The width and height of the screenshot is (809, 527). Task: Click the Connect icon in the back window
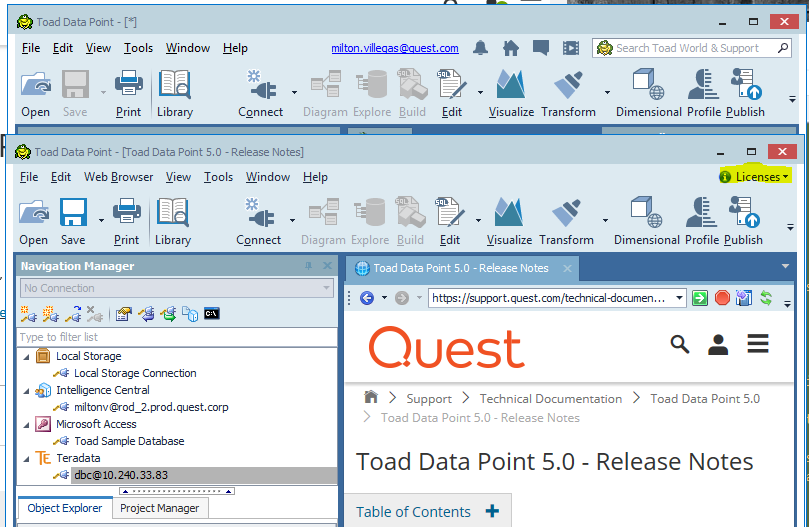(261, 85)
